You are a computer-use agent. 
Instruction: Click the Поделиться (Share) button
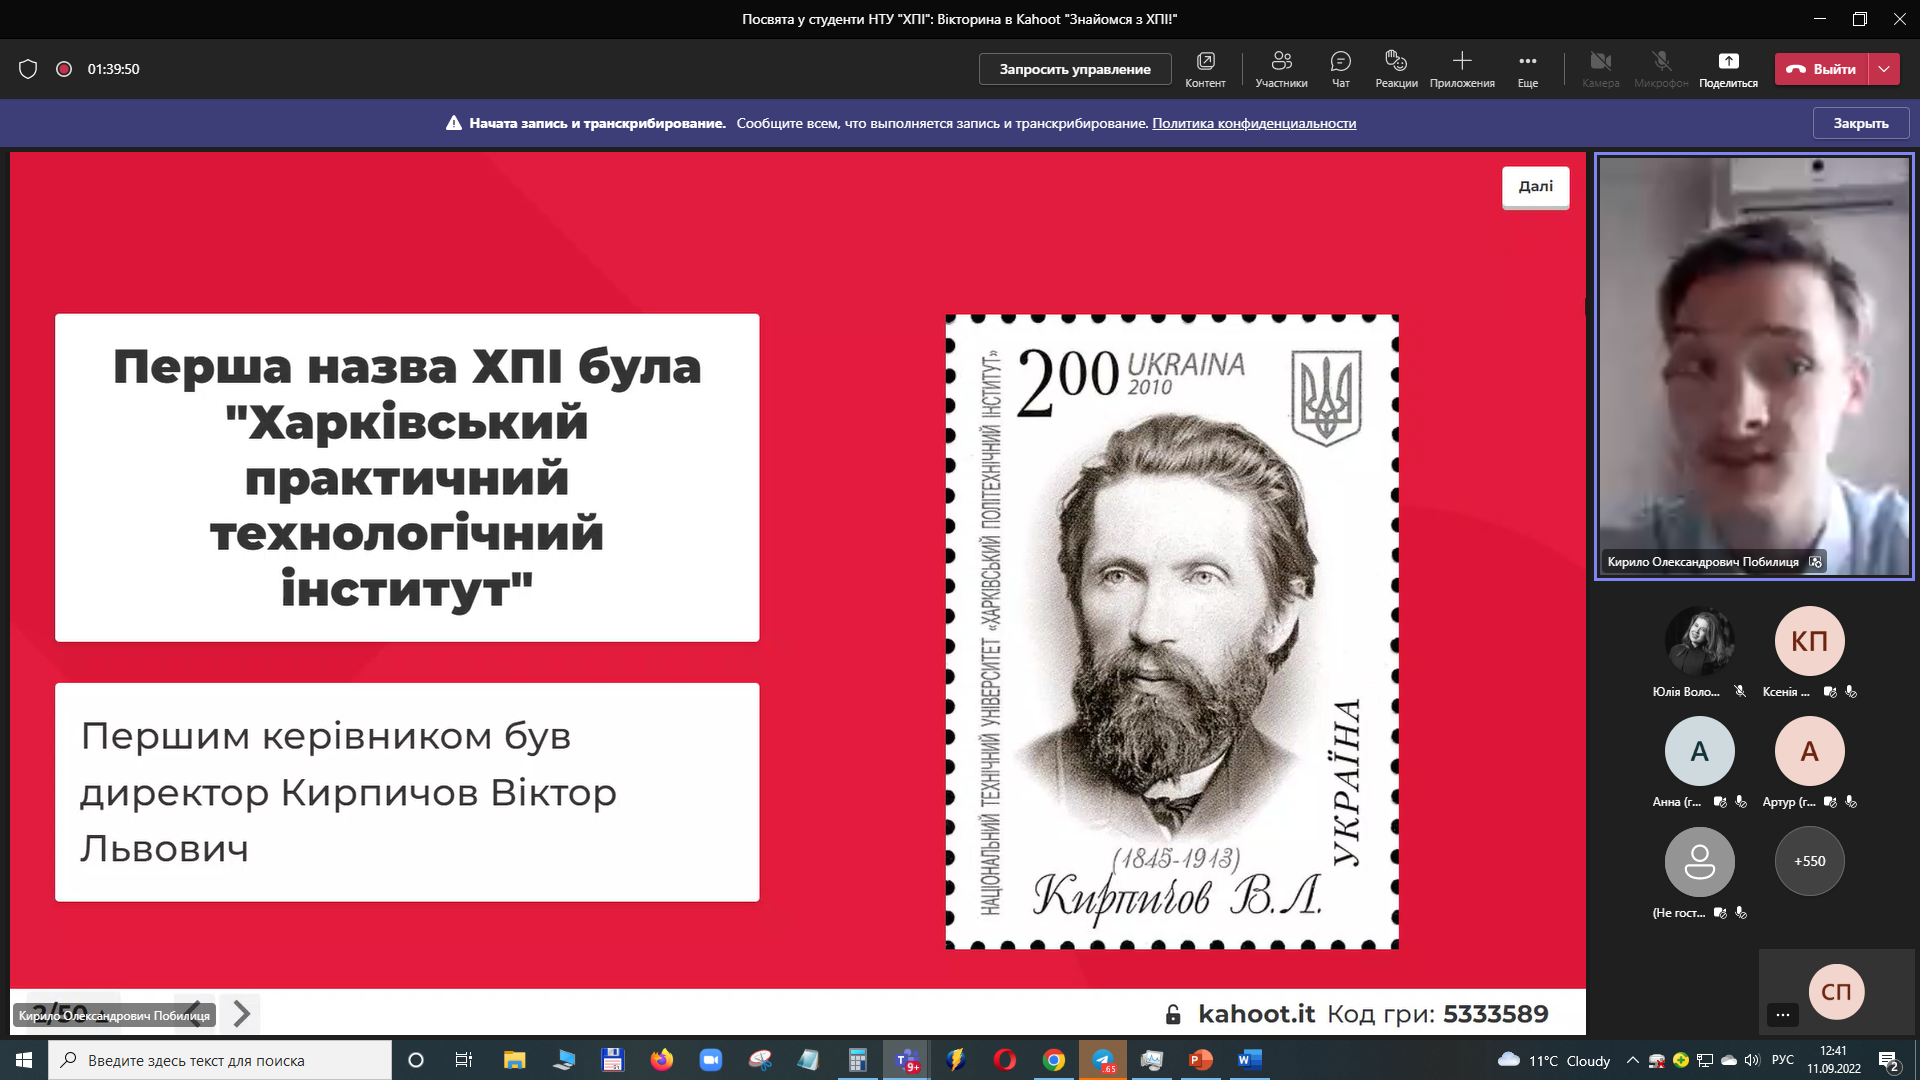[x=1728, y=69]
